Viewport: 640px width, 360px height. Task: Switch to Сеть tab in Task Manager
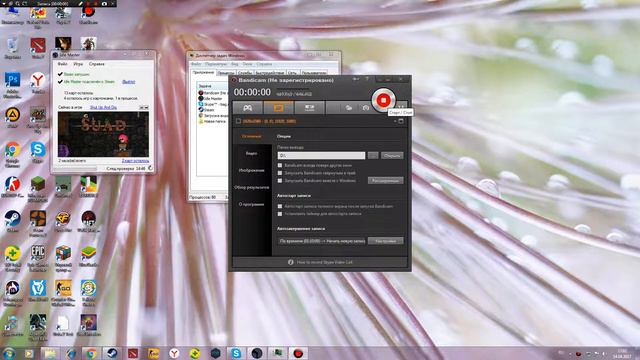(x=292, y=73)
